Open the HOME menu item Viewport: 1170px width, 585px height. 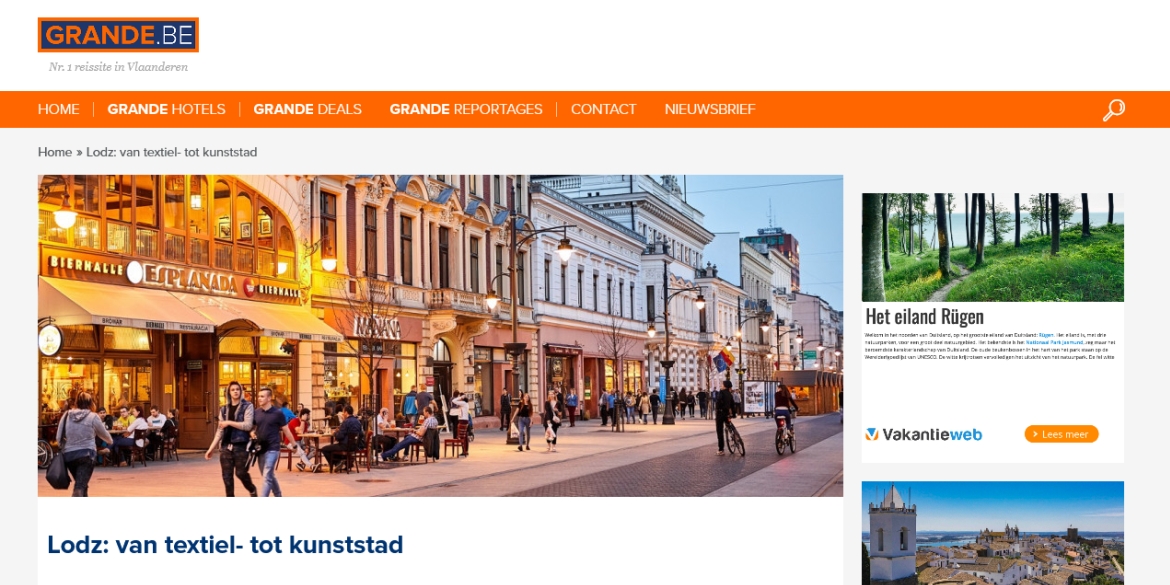(x=58, y=110)
